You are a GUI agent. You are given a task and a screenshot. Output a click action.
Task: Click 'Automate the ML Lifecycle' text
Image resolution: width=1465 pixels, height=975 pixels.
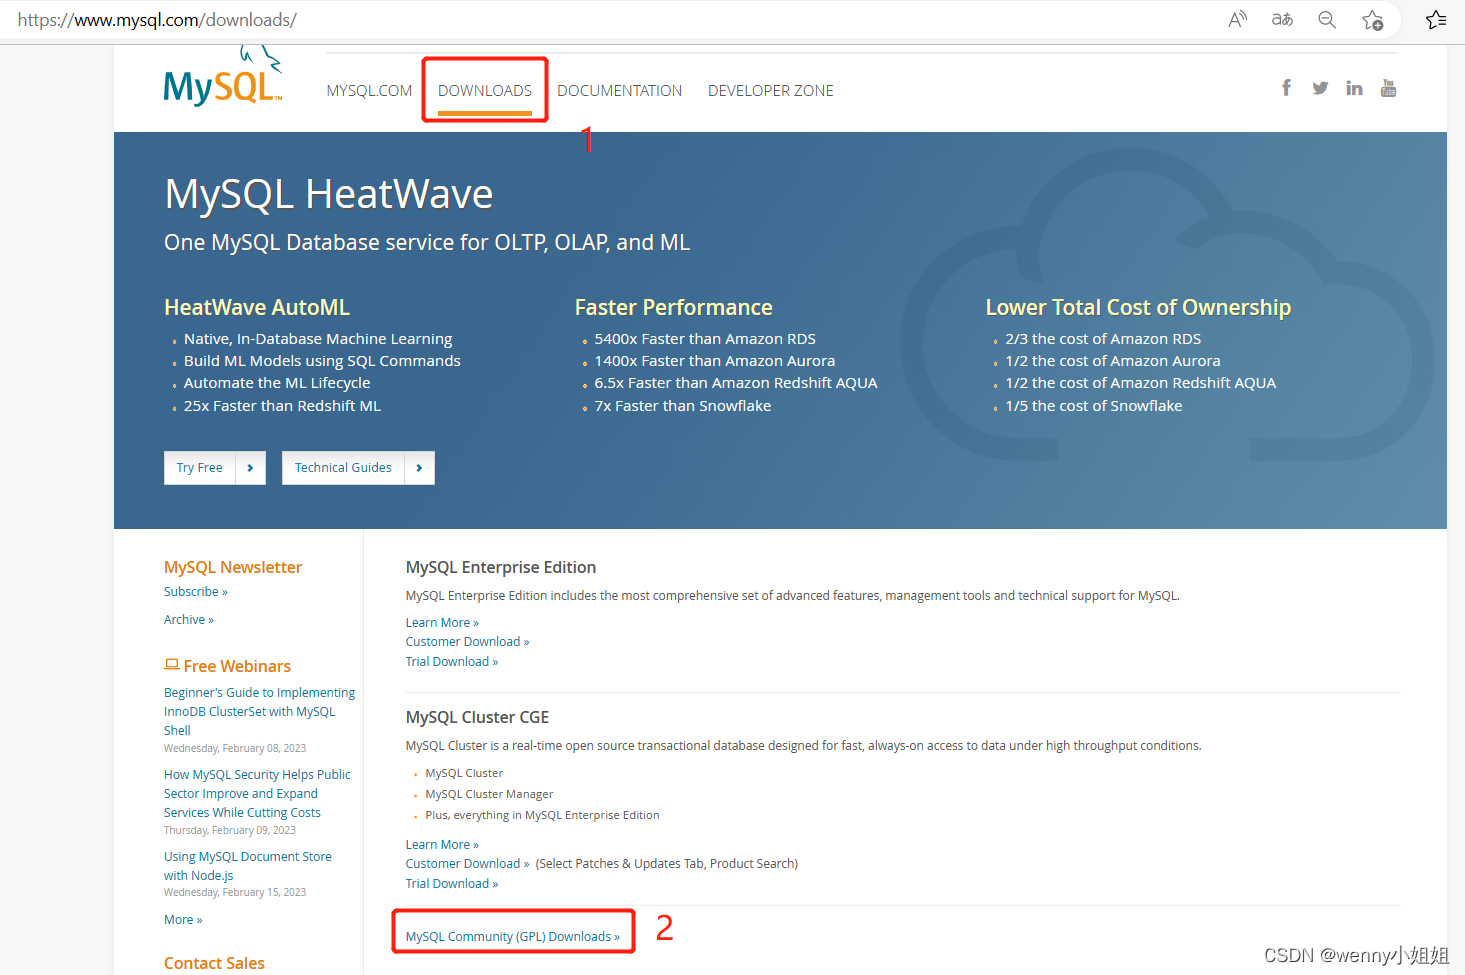(x=277, y=383)
